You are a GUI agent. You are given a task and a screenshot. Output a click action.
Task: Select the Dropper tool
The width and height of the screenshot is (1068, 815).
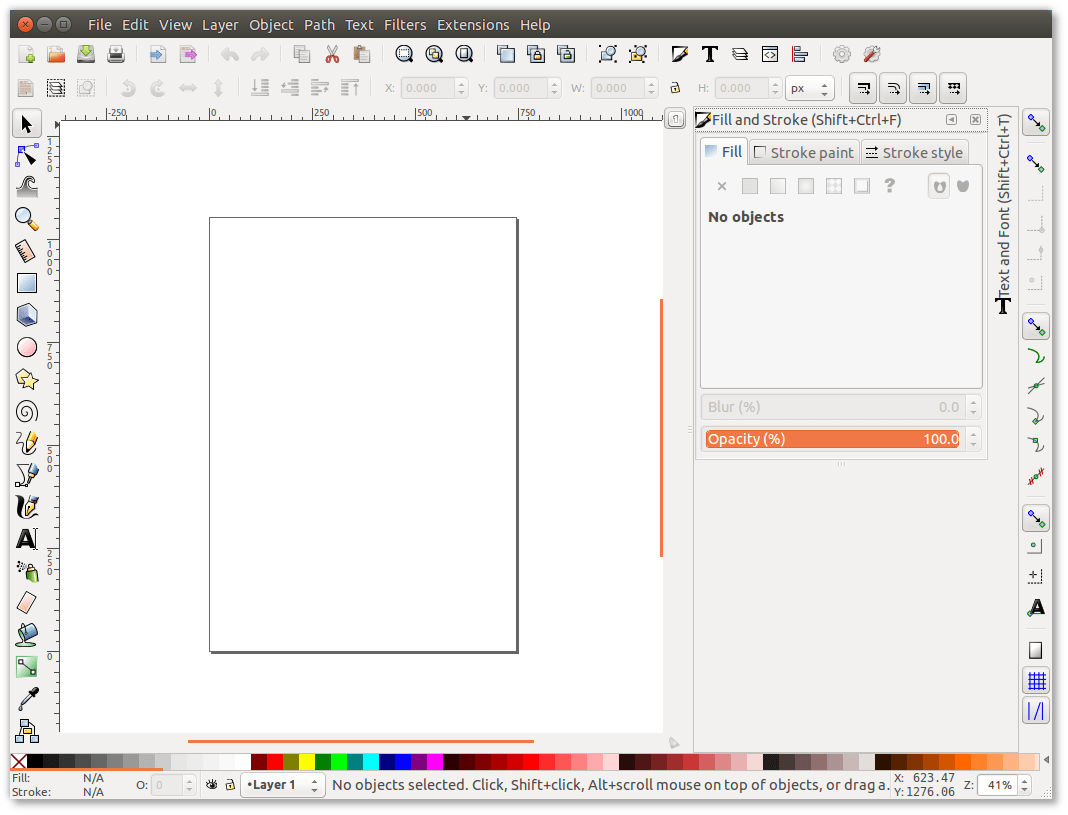pos(26,699)
